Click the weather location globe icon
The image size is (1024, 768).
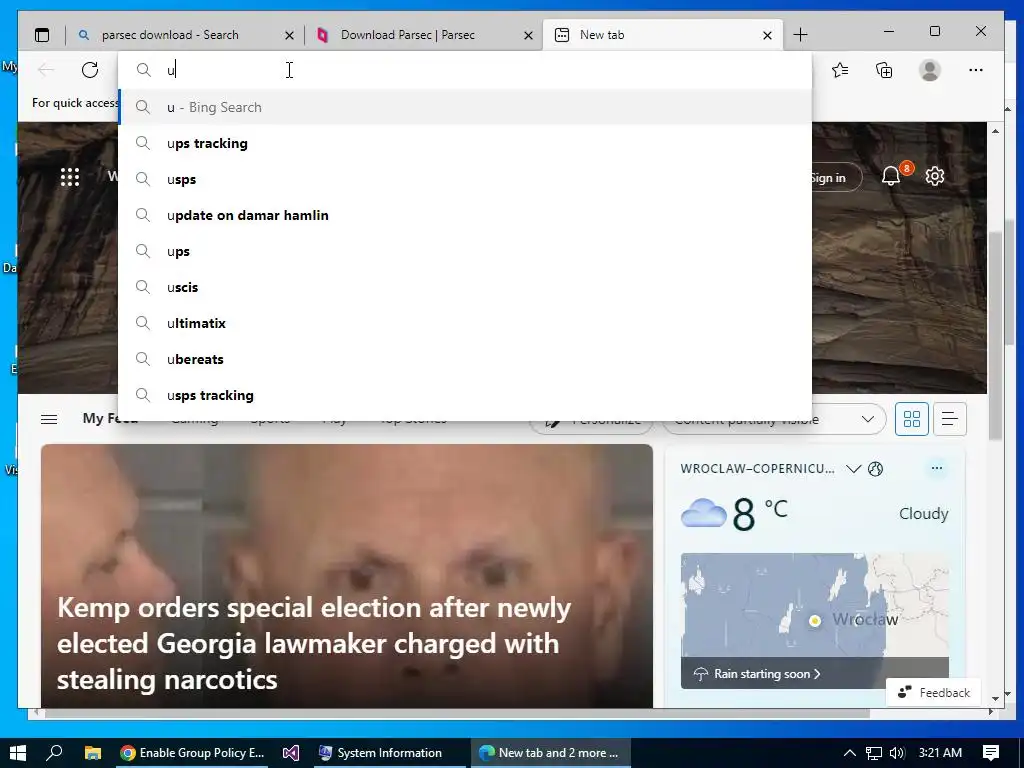[876, 468]
